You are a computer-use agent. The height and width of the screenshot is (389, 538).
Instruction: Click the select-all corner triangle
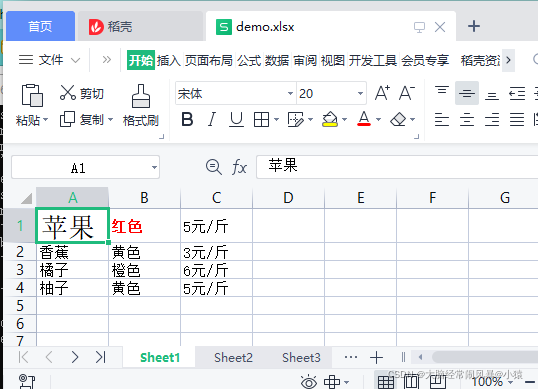(26, 198)
